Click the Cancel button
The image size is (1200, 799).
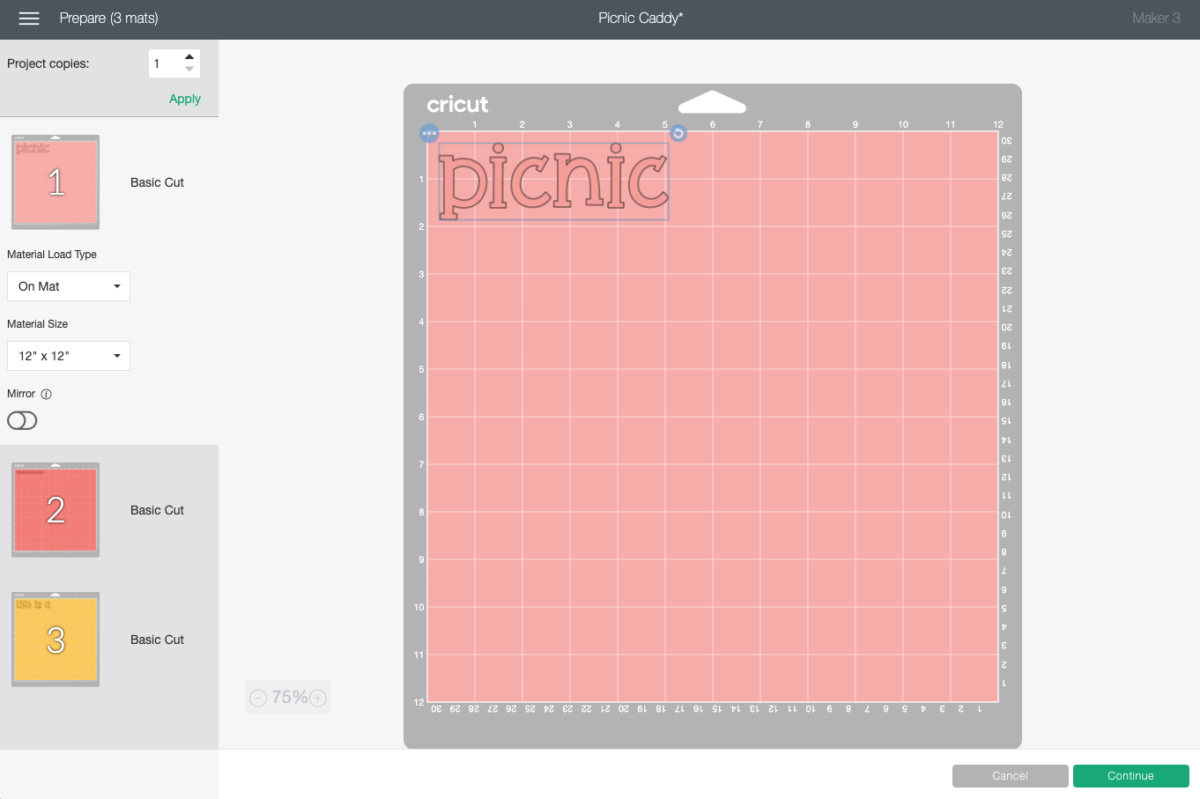point(1010,776)
